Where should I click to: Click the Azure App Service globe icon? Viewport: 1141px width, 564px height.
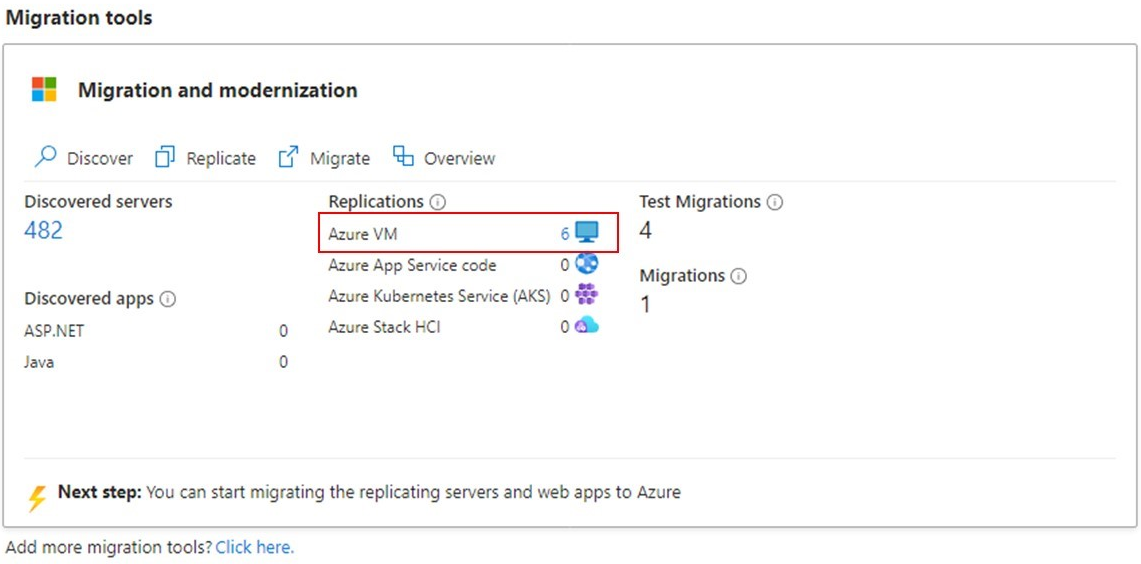[x=587, y=264]
